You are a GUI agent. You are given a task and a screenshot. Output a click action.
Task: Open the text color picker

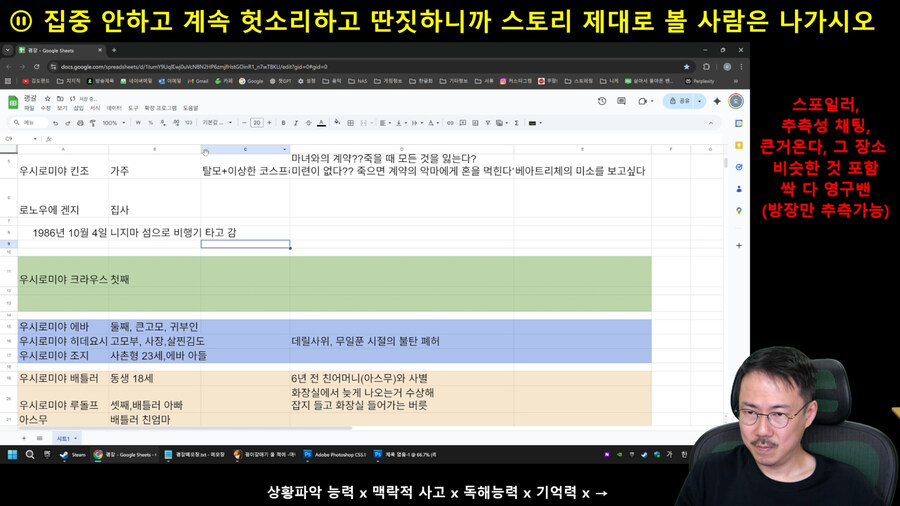(x=321, y=123)
